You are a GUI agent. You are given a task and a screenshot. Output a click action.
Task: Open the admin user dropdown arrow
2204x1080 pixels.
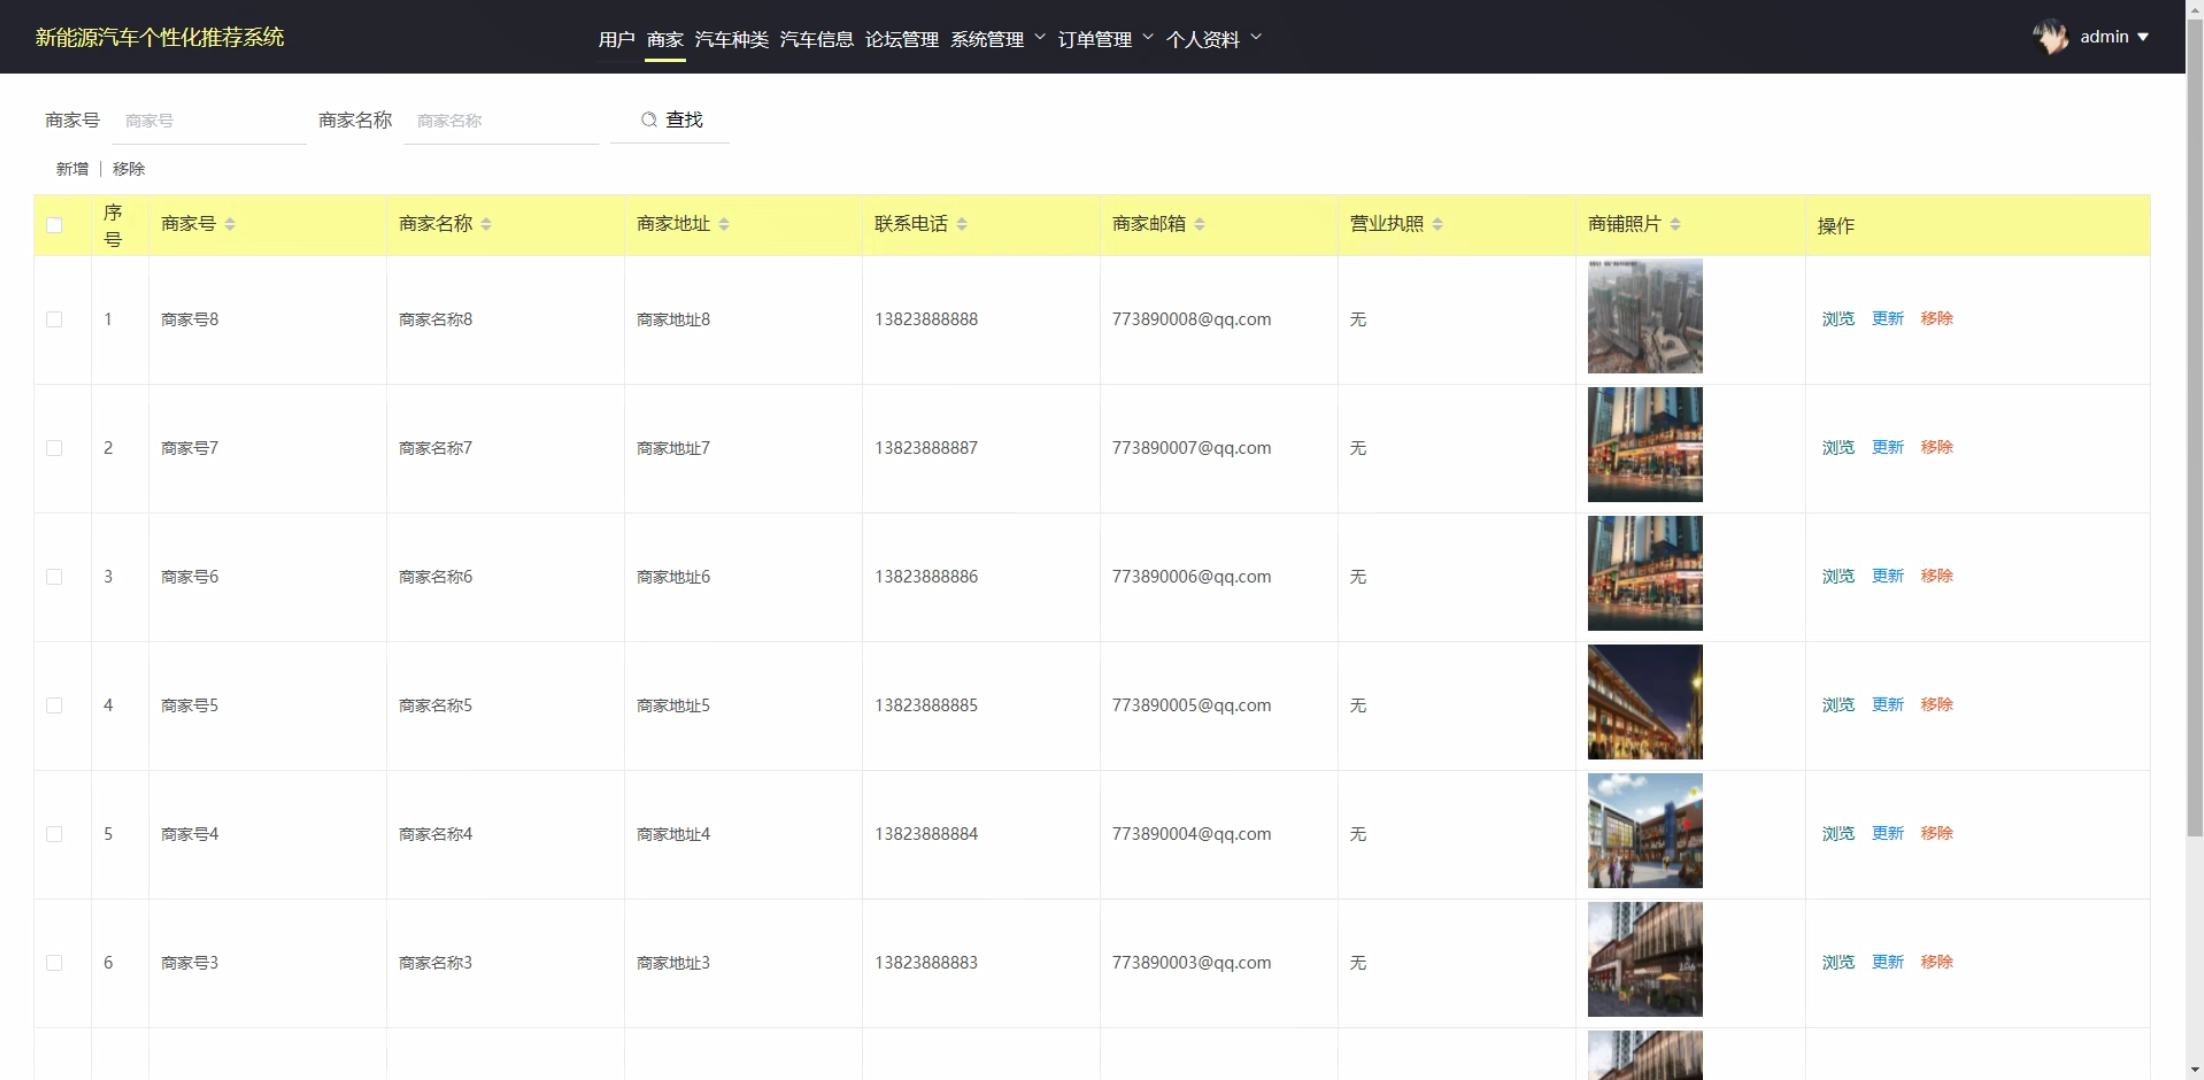click(2143, 37)
